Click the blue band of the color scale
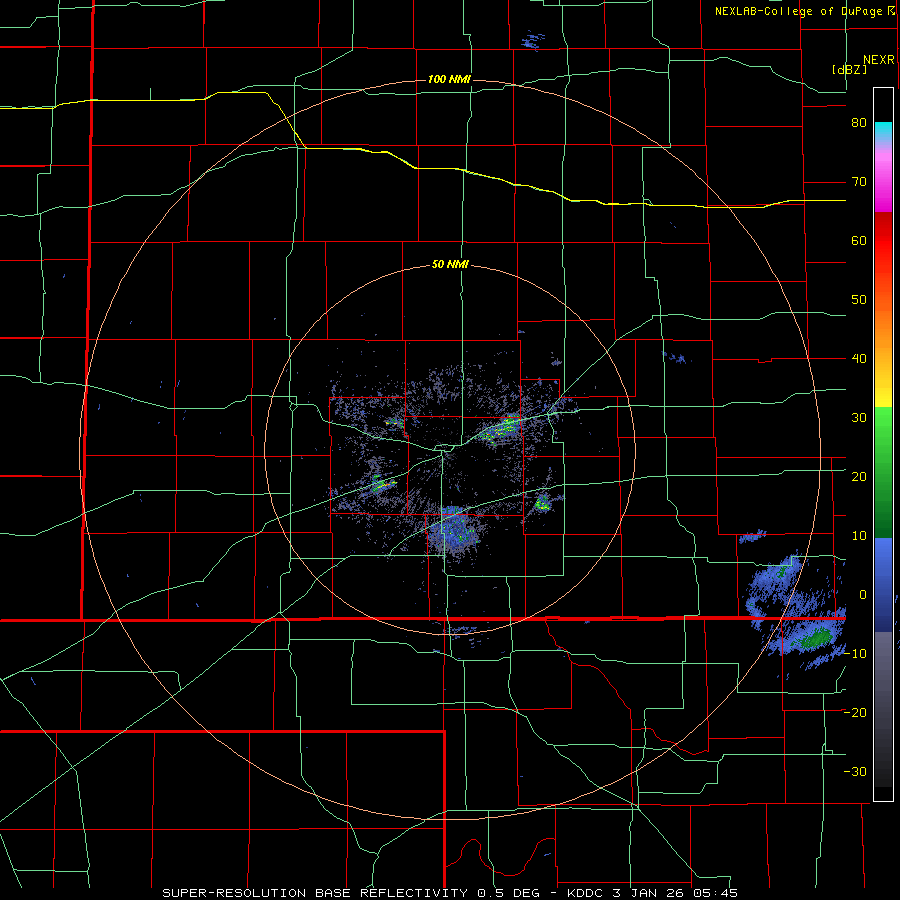This screenshot has height=900, width=900. click(x=883, y=583)
